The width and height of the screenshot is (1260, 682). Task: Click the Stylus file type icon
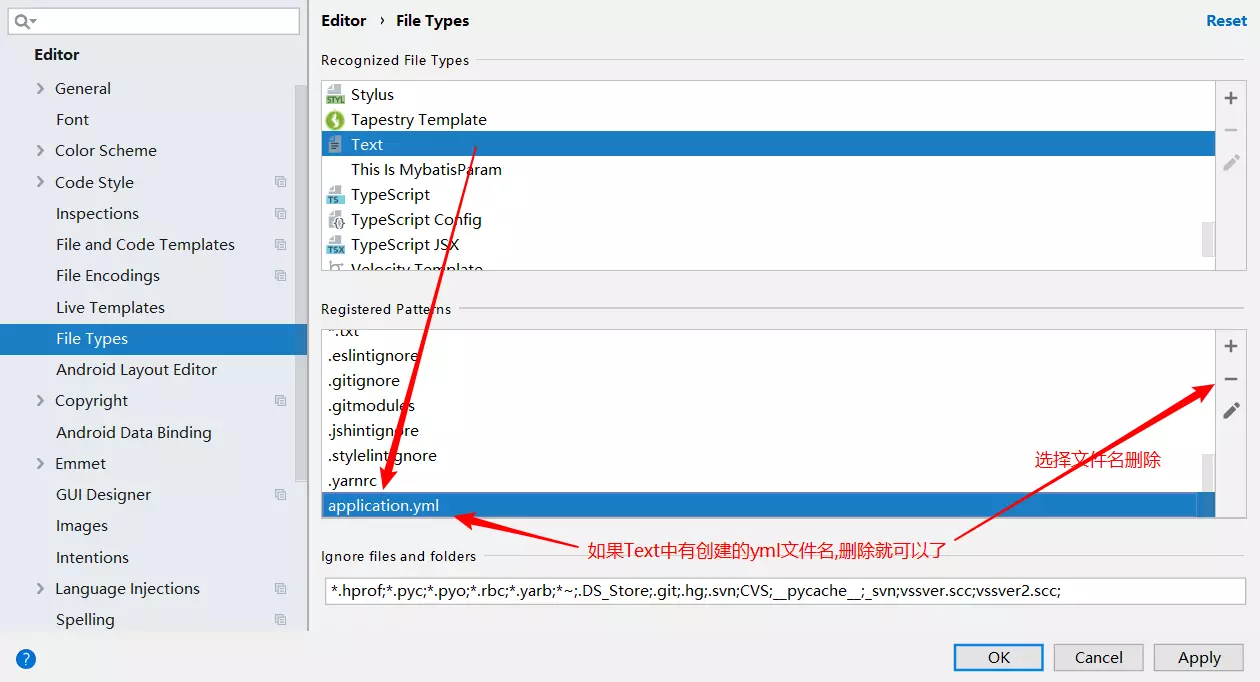pyautogui.click(x=335, y=95)
